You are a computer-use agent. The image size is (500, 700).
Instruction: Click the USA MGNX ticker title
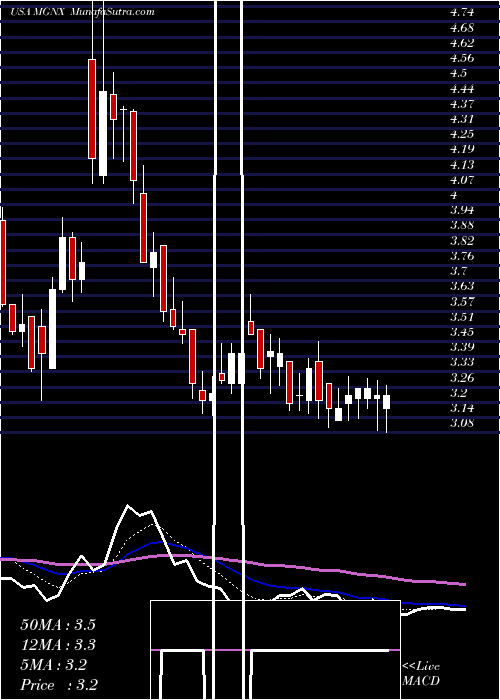39,12
